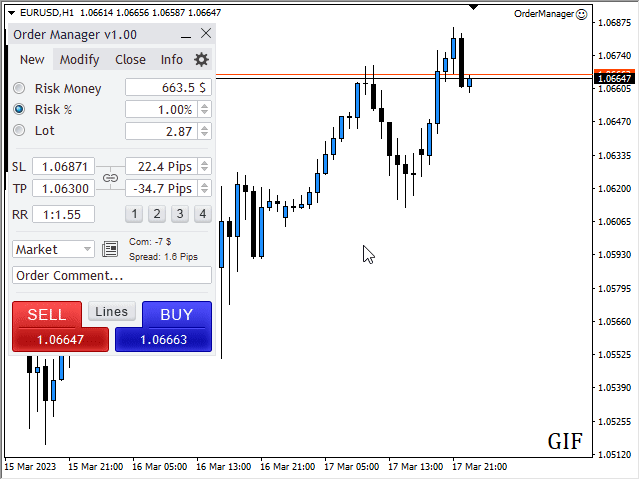Click the 17 Mar 21:00 time label
640x480 pixels.
[480, 466]
